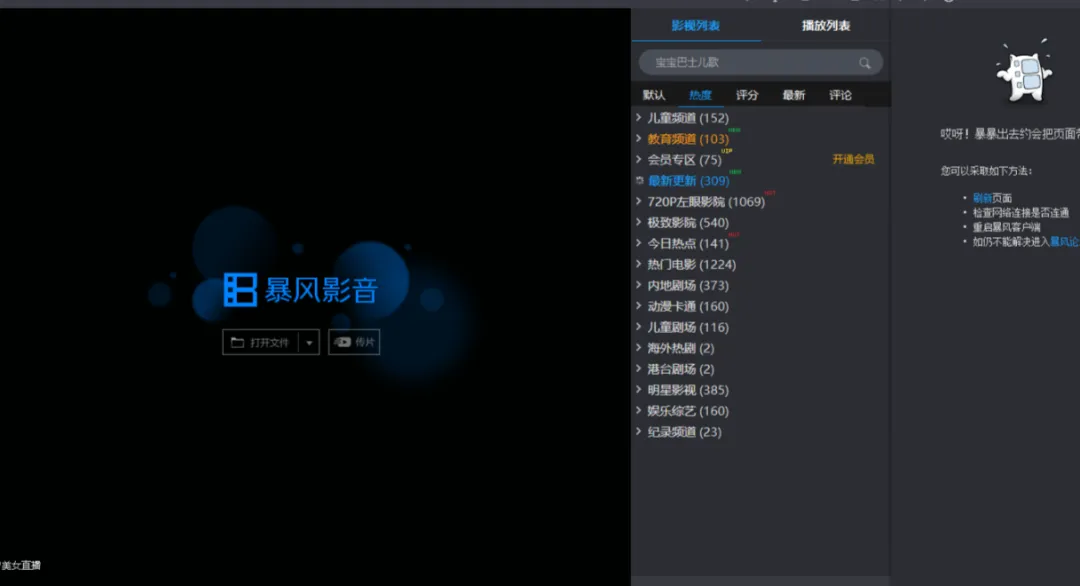Viewport: 1080px width, 586px height.
Task: Select the 纪录频道 (23) row text
Action: (x=684, y=432)
